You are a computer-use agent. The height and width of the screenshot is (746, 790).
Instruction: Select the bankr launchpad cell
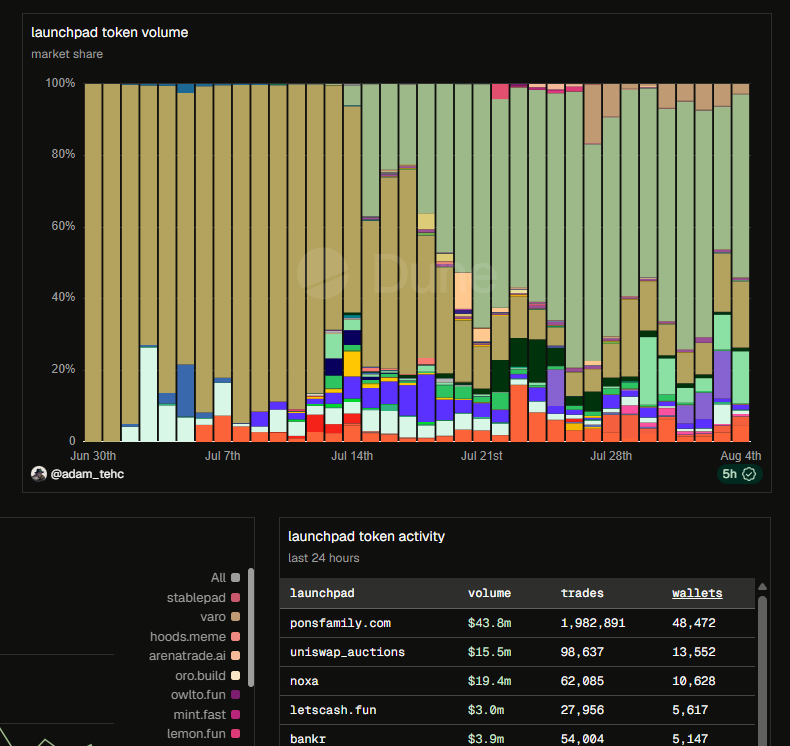point(308,739)
